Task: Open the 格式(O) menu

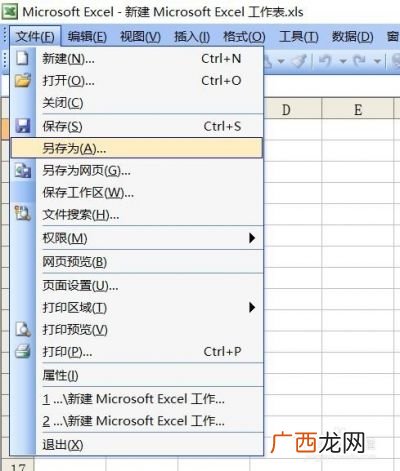Action: coord(244,36)
